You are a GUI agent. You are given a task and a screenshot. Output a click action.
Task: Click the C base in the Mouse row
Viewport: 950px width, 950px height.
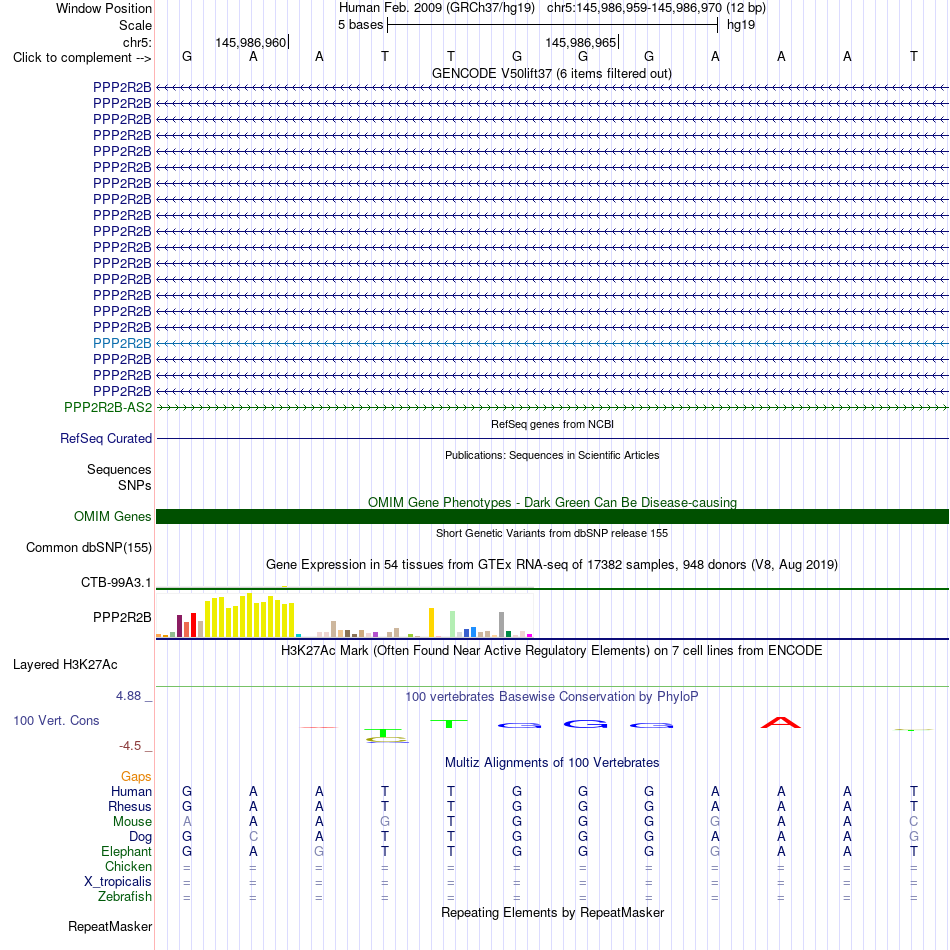(914, 822)
